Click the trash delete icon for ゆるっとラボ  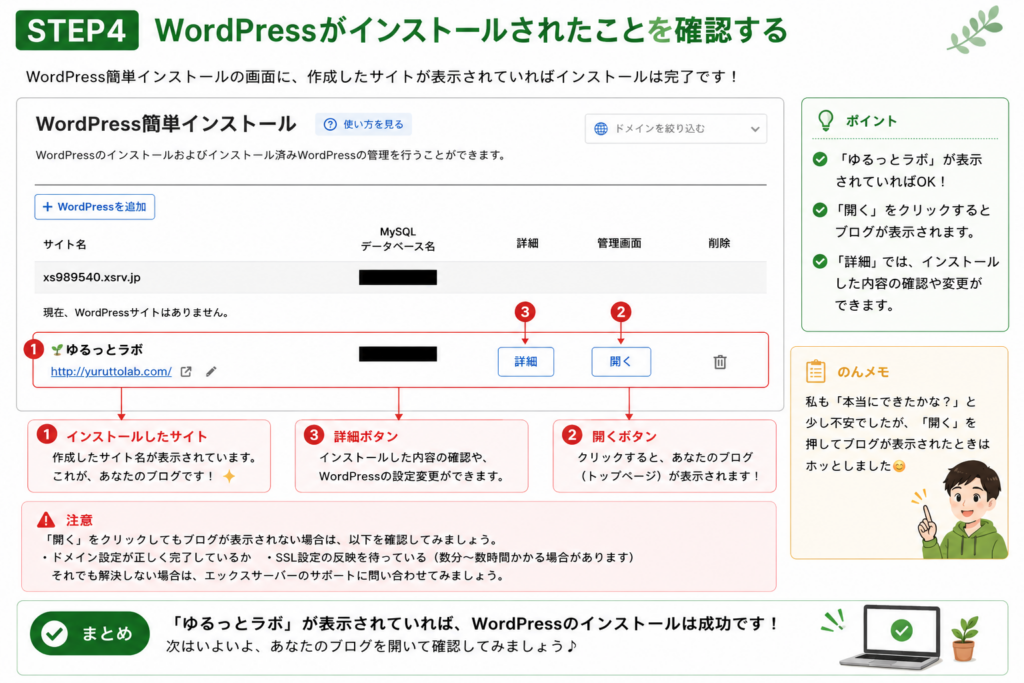pyautogui.click(x=720, y=362)
